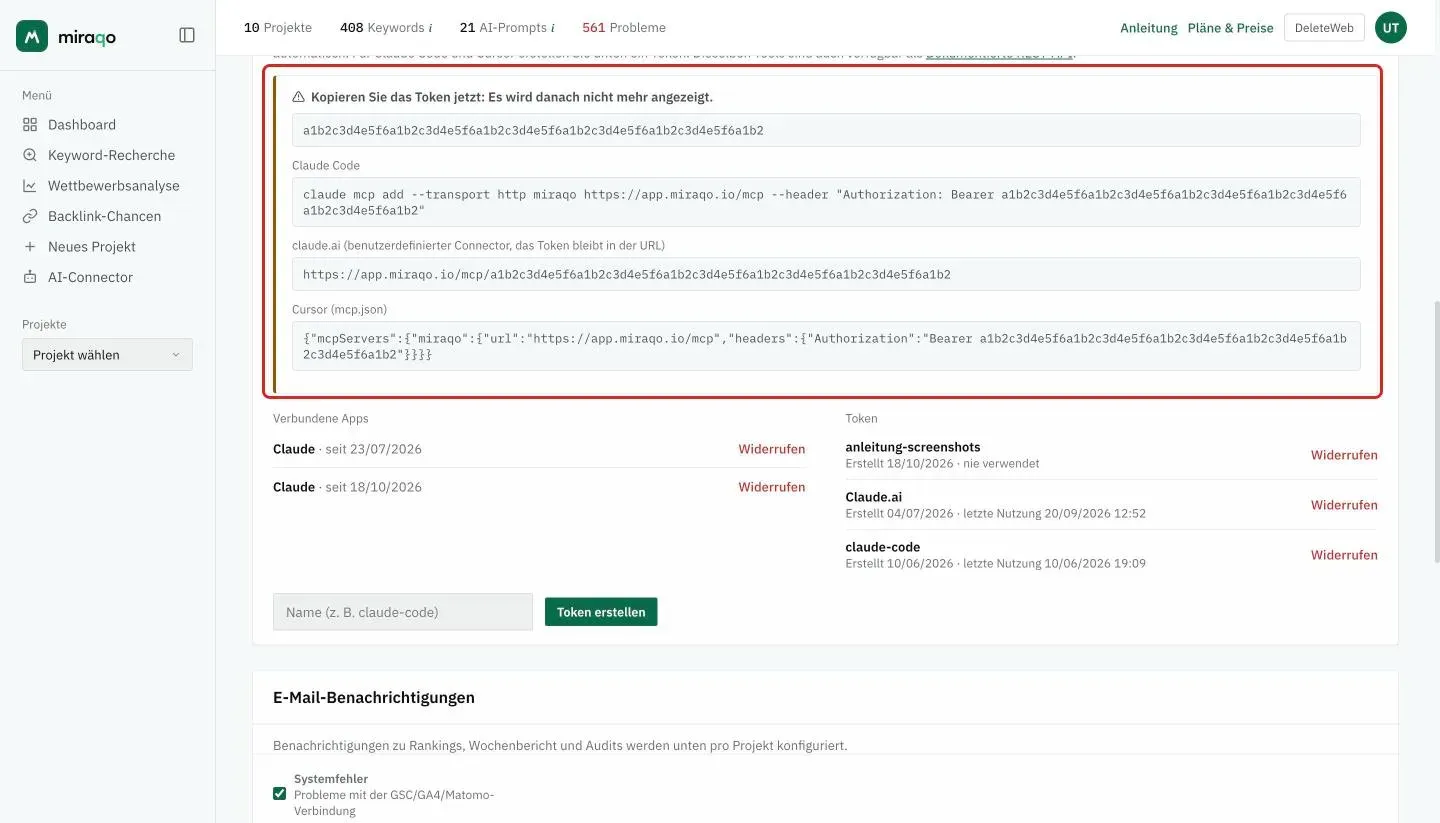Click the info icon next to Keywords
Screen dimensions: 1440x823
click(430, 28)
